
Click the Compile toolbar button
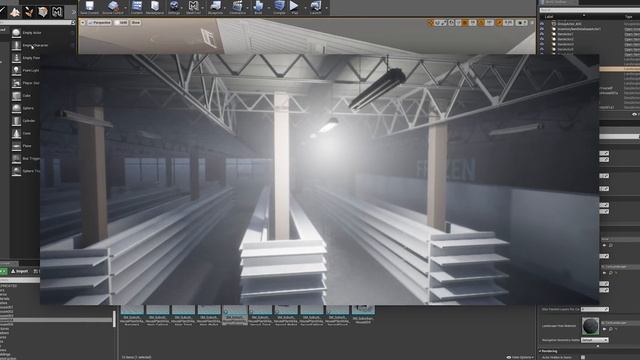[x=279, y=7]
